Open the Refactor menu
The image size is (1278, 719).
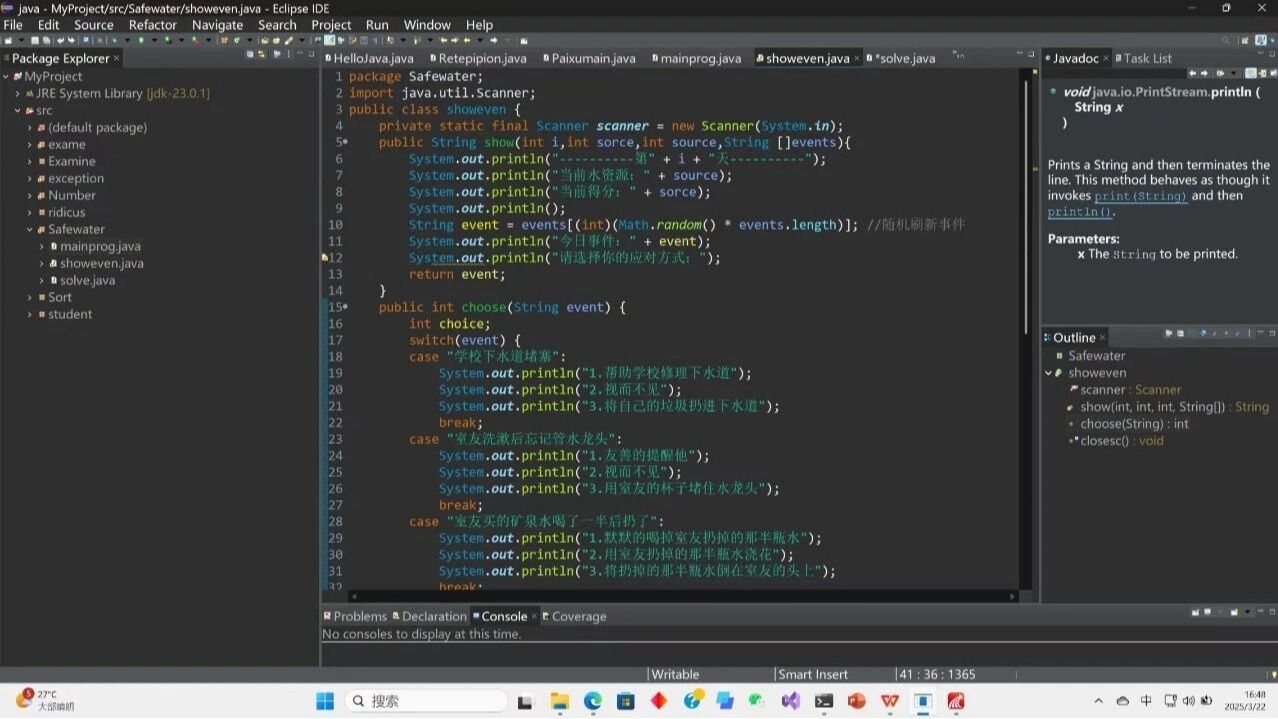152,25
